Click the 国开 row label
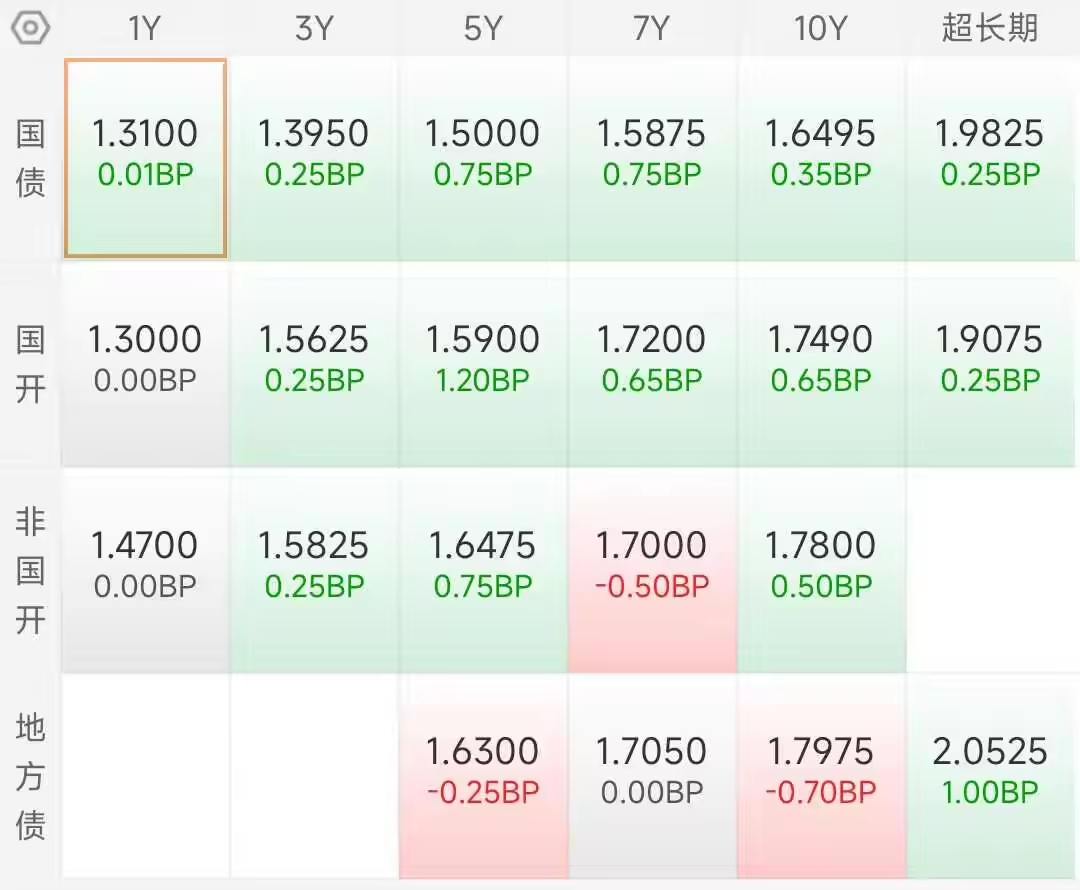 [30, 364]
